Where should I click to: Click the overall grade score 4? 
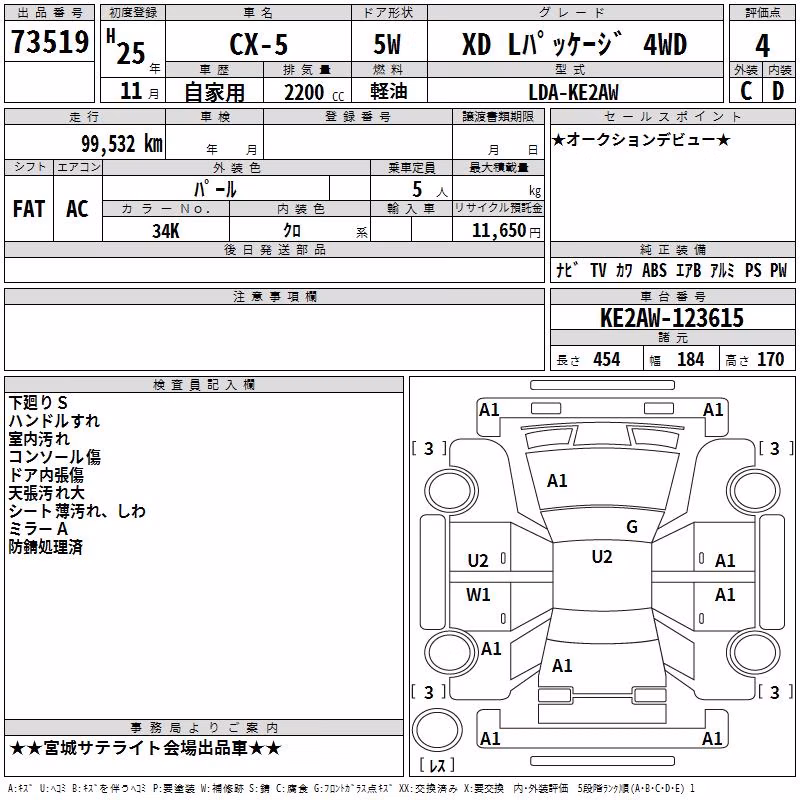point(762,46)
